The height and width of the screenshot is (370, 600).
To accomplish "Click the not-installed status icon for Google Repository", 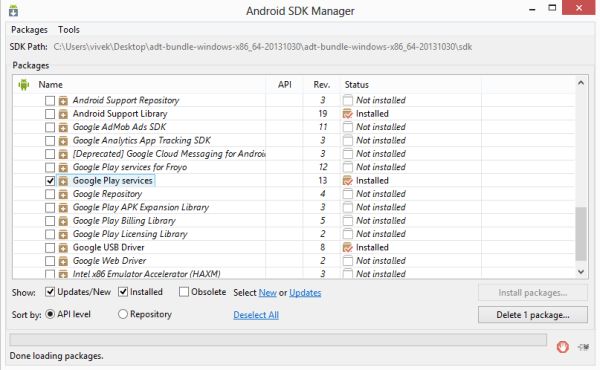I will tap(347, 194).
